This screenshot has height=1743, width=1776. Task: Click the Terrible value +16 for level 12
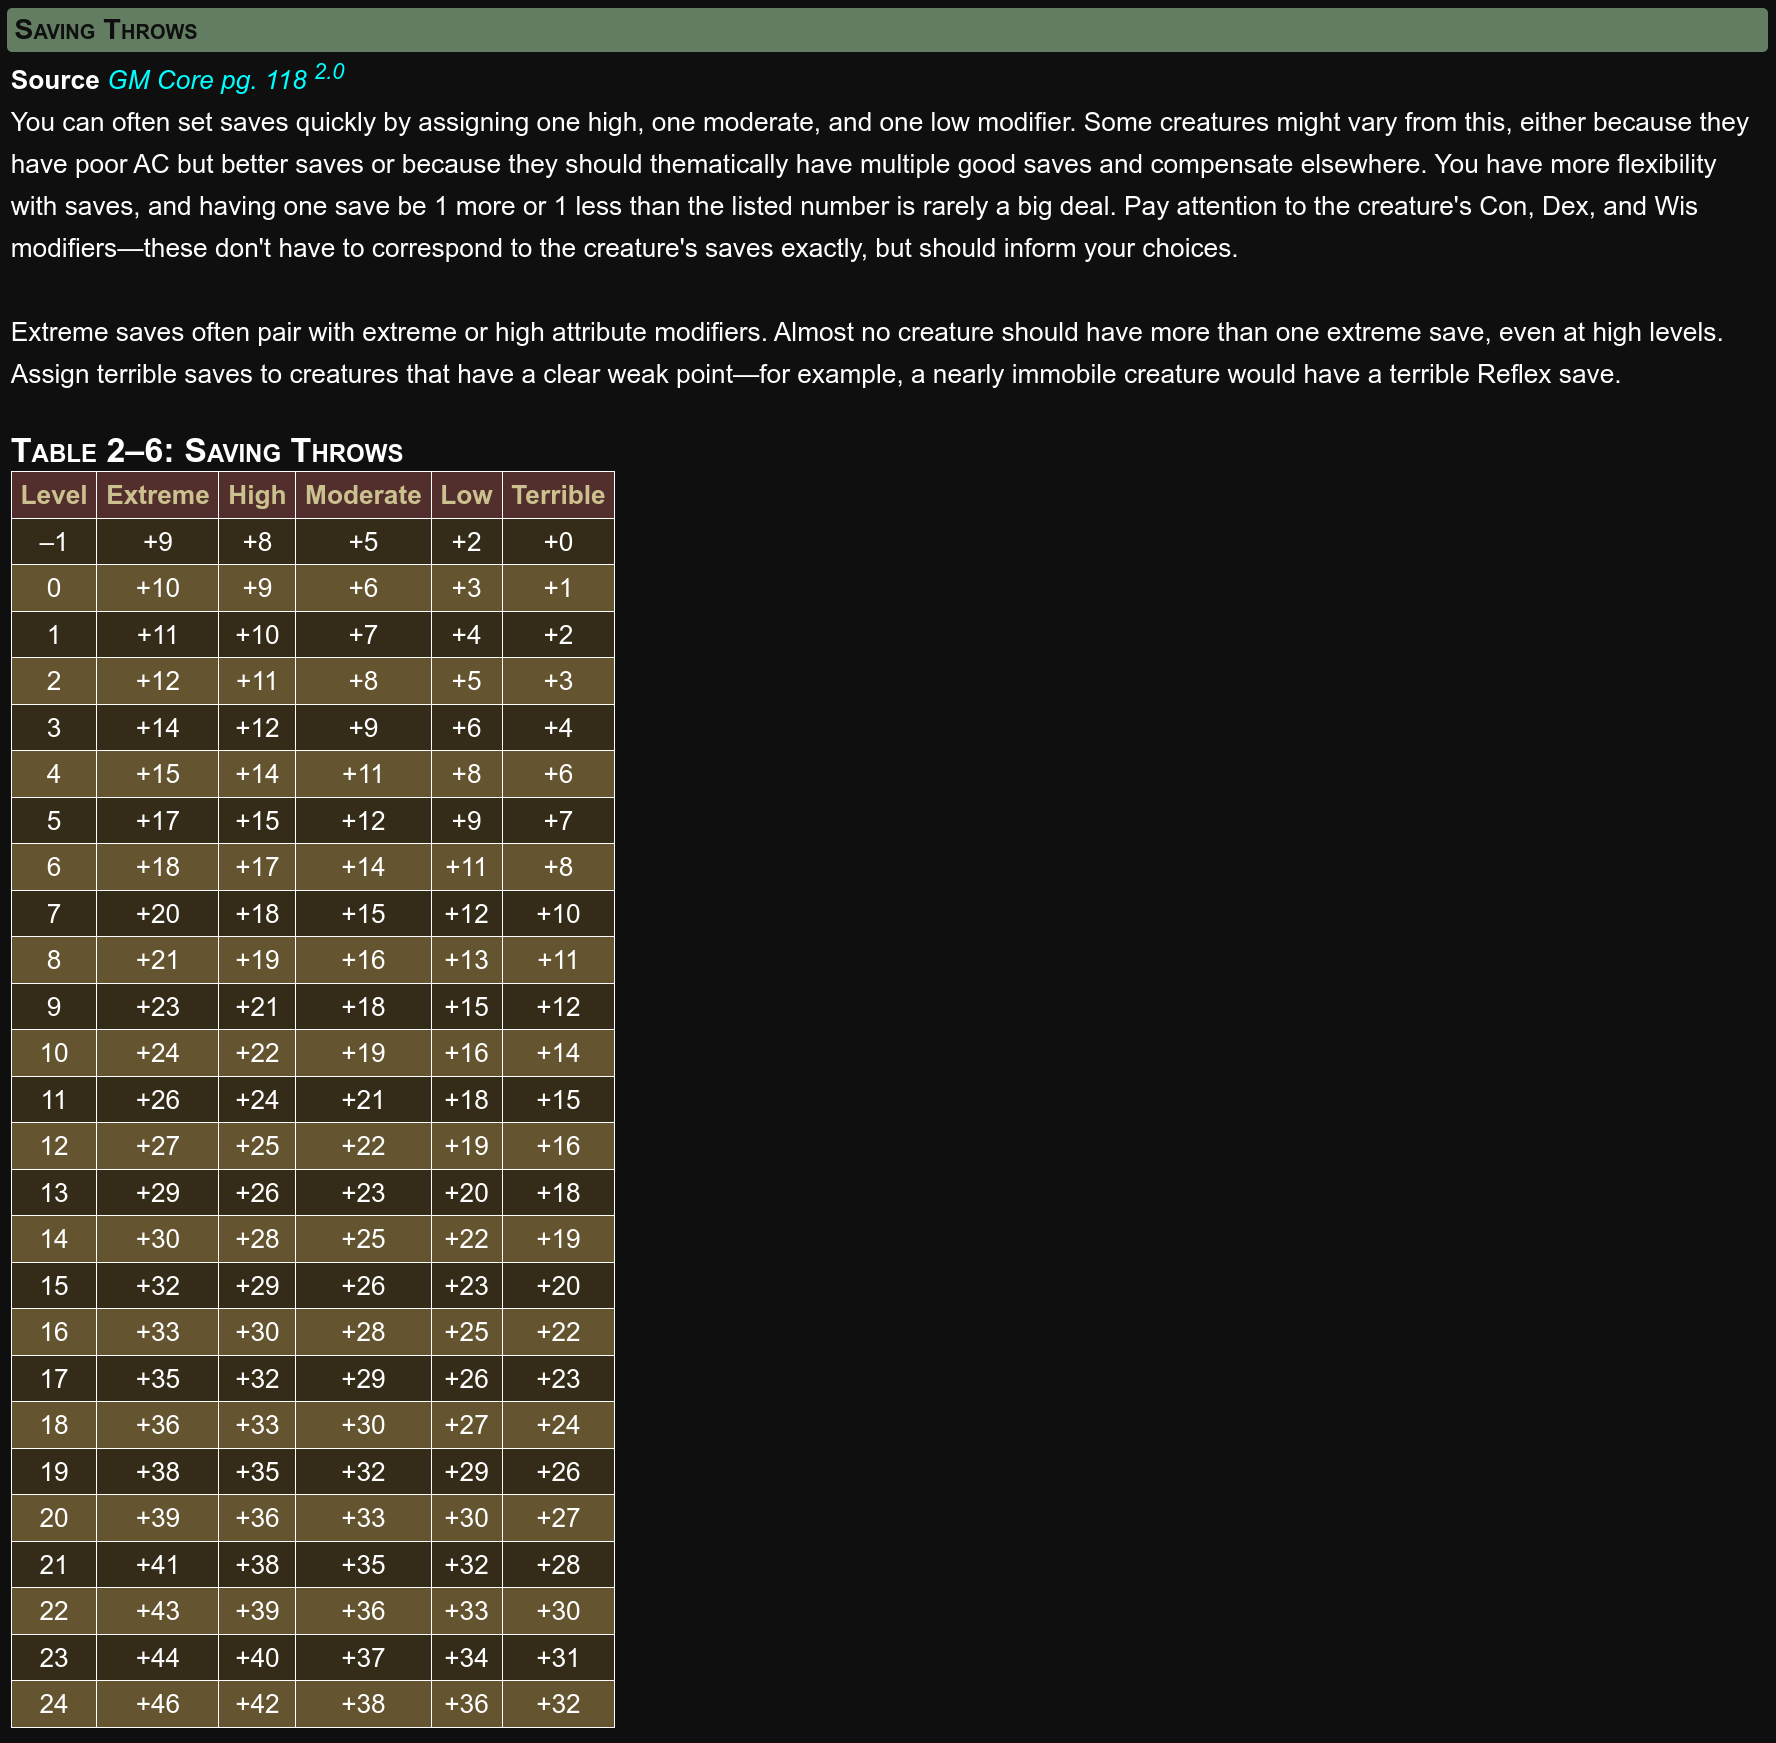pyautogui.click(x=558, y=1146)
